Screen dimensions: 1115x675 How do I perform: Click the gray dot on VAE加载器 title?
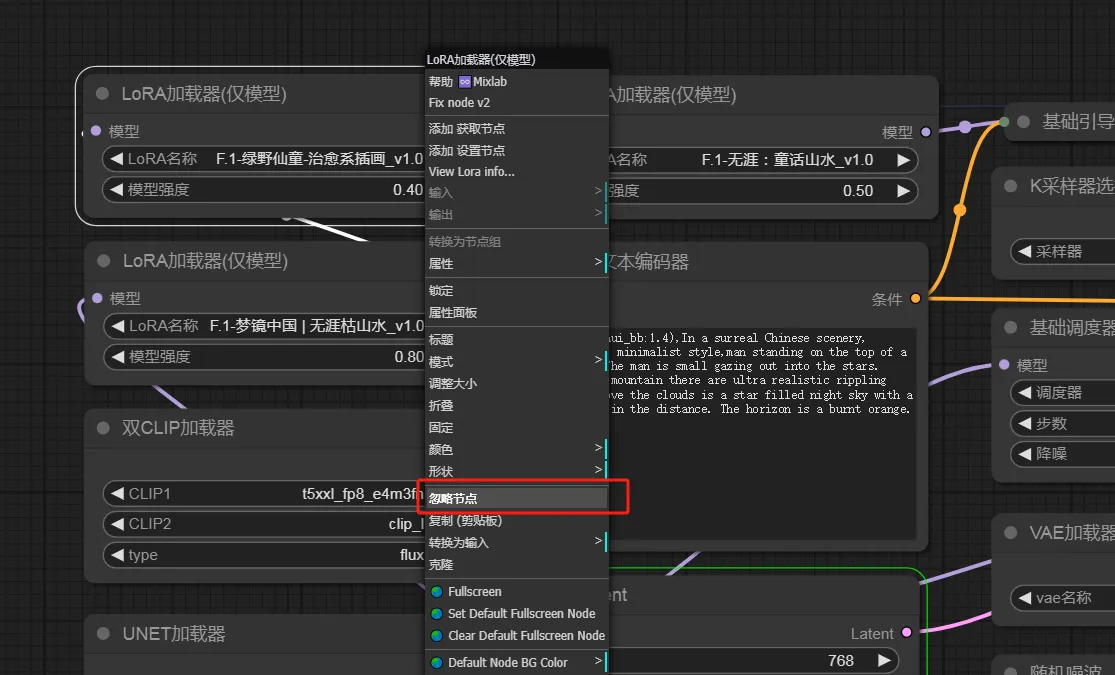(1010, 534)
